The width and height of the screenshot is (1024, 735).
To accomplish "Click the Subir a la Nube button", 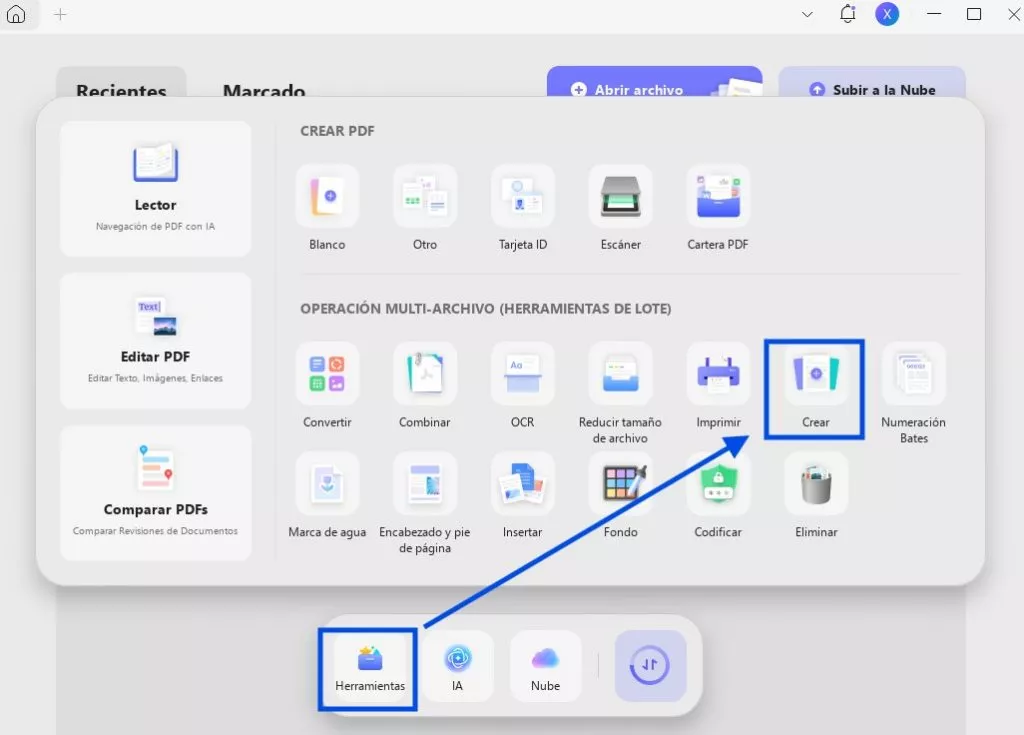I will 872,84.
